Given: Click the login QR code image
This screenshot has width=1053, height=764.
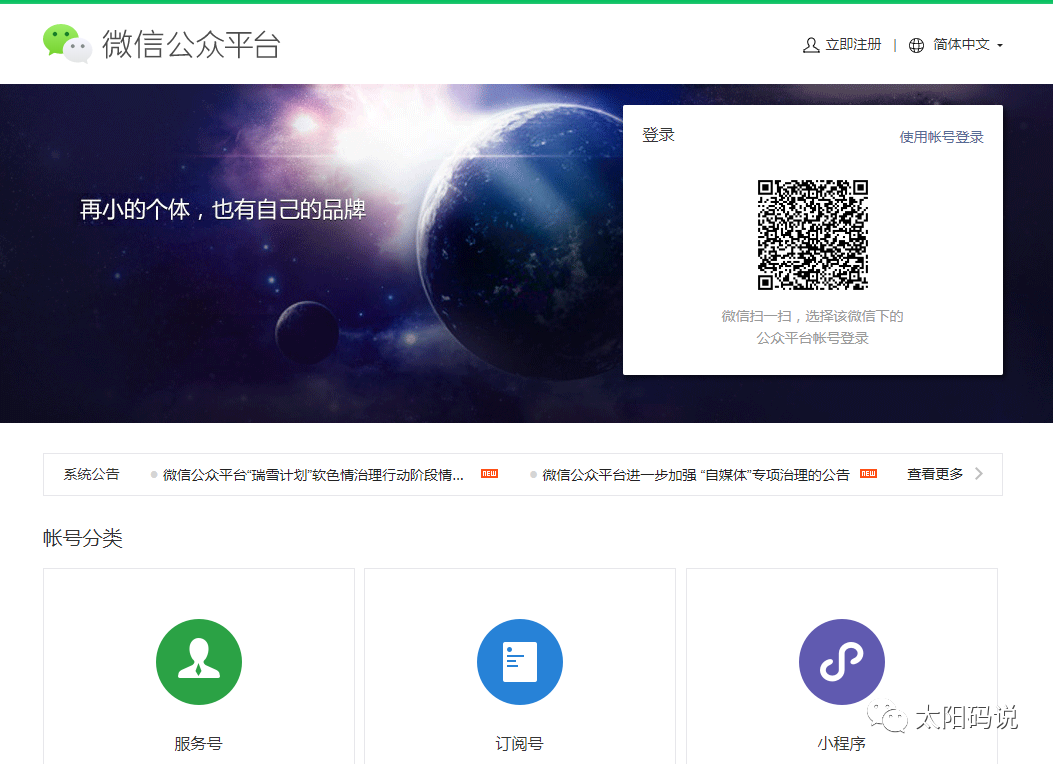Looking at the screenshot, I should 813,235.
